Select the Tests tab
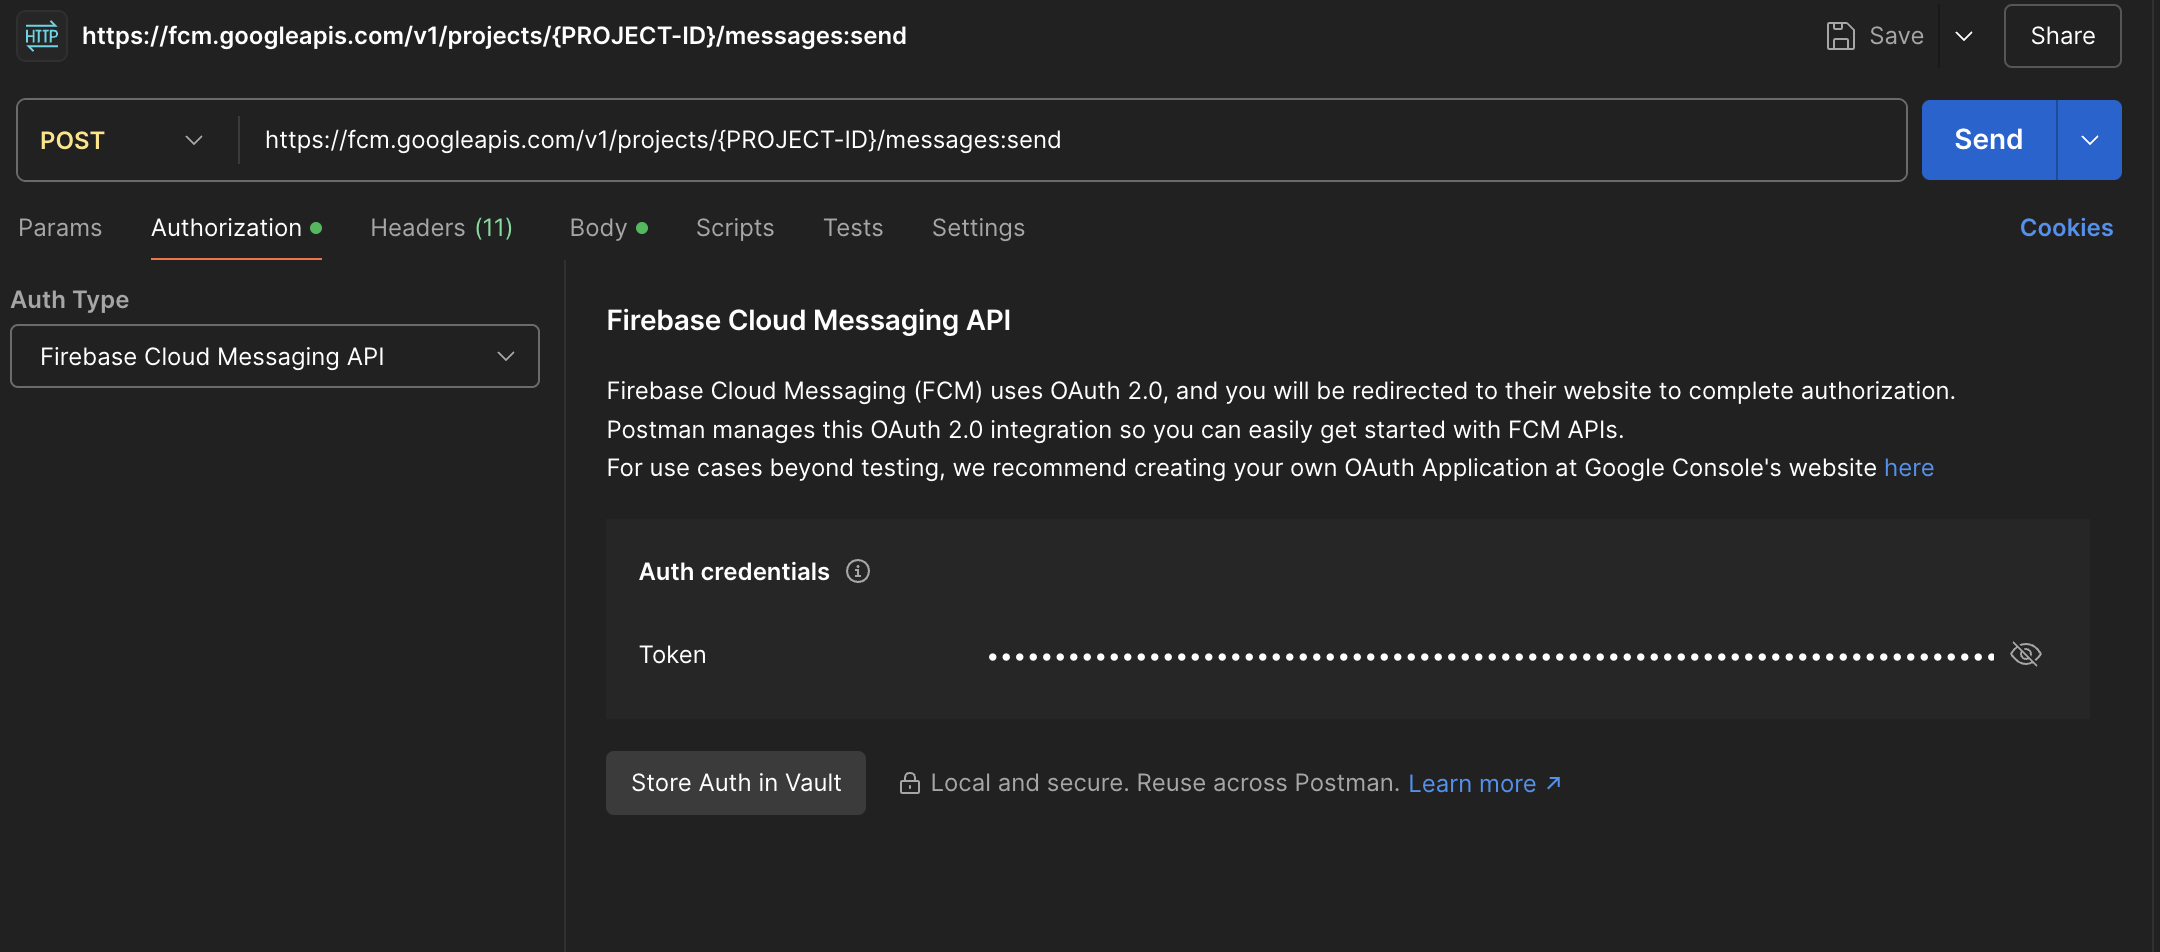The image size is (2160, 952). [x=853, y=228]
